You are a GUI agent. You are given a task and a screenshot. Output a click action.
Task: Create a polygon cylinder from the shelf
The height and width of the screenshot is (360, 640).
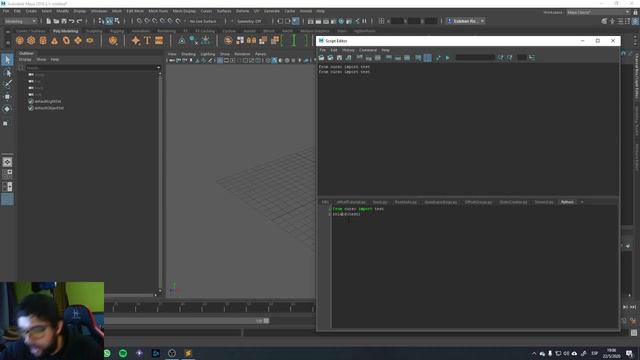pyautogui.click(x=43, y=40)
